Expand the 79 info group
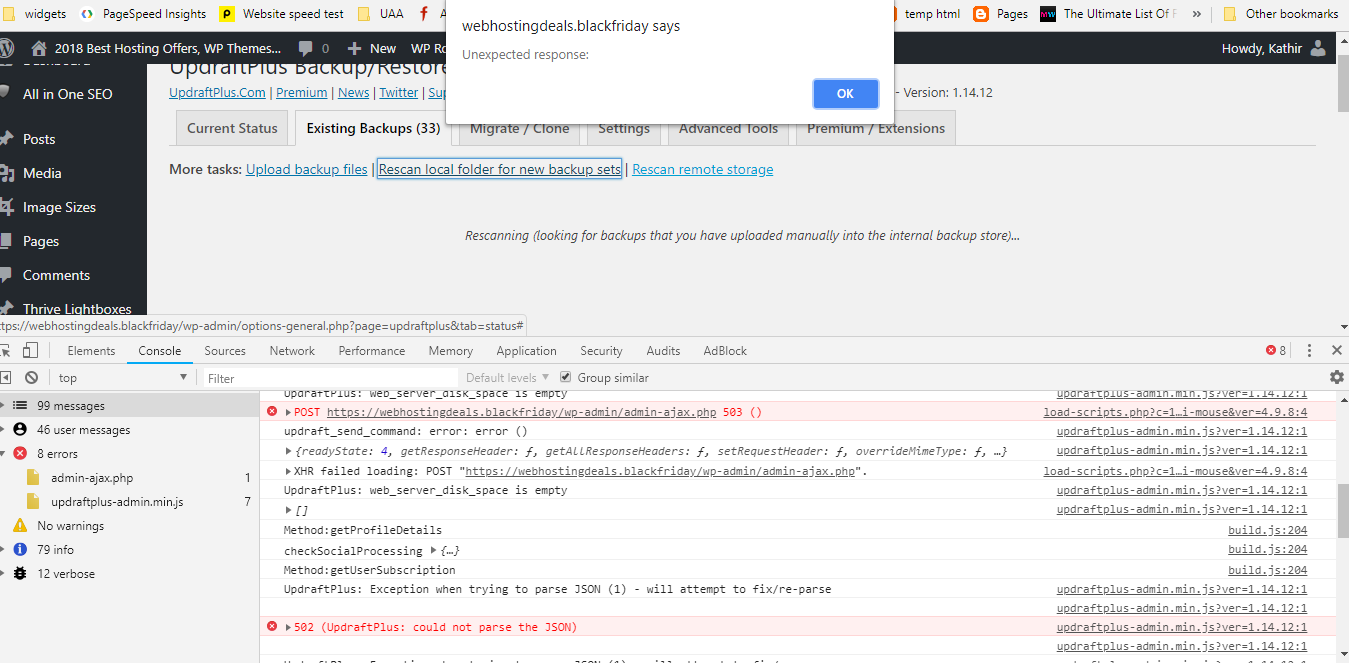The height and width of the screenshot is (663, 1349). click(x=5, y=550)
